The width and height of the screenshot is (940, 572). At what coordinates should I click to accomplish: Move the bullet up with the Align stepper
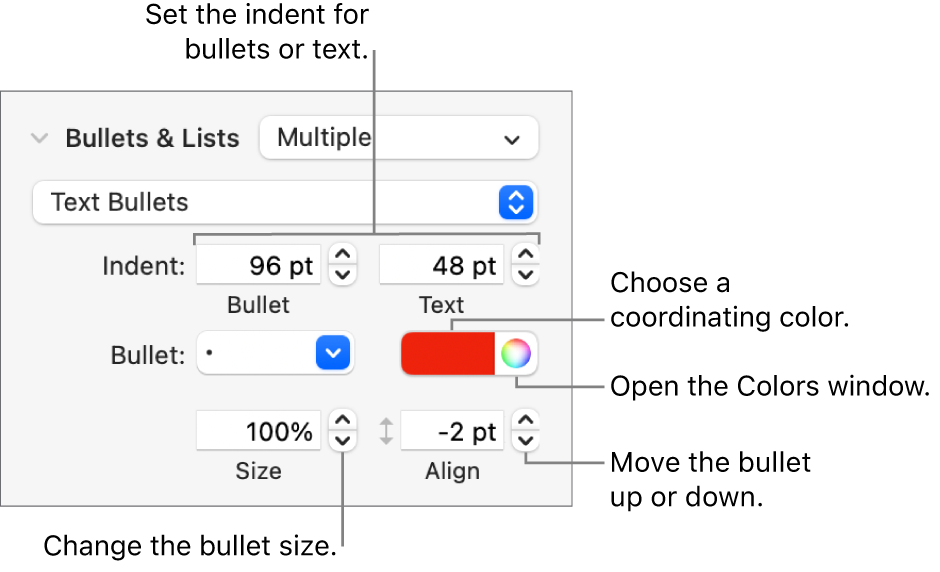526,422
